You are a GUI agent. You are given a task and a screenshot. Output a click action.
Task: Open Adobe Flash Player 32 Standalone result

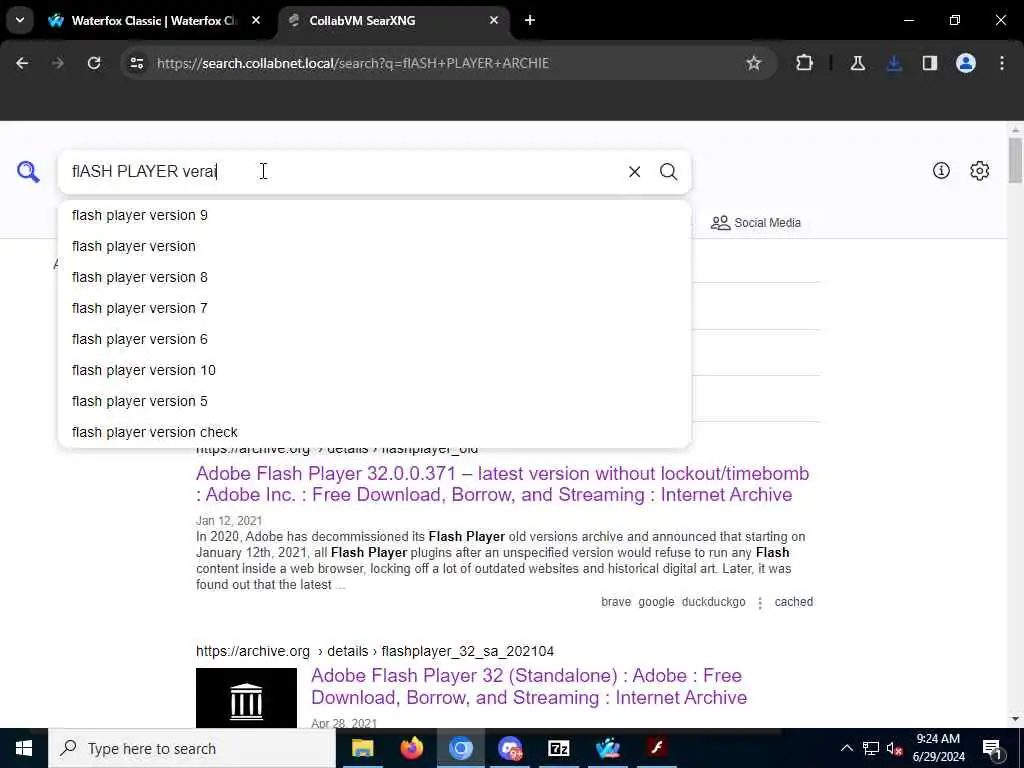click(x=528, y=686)
